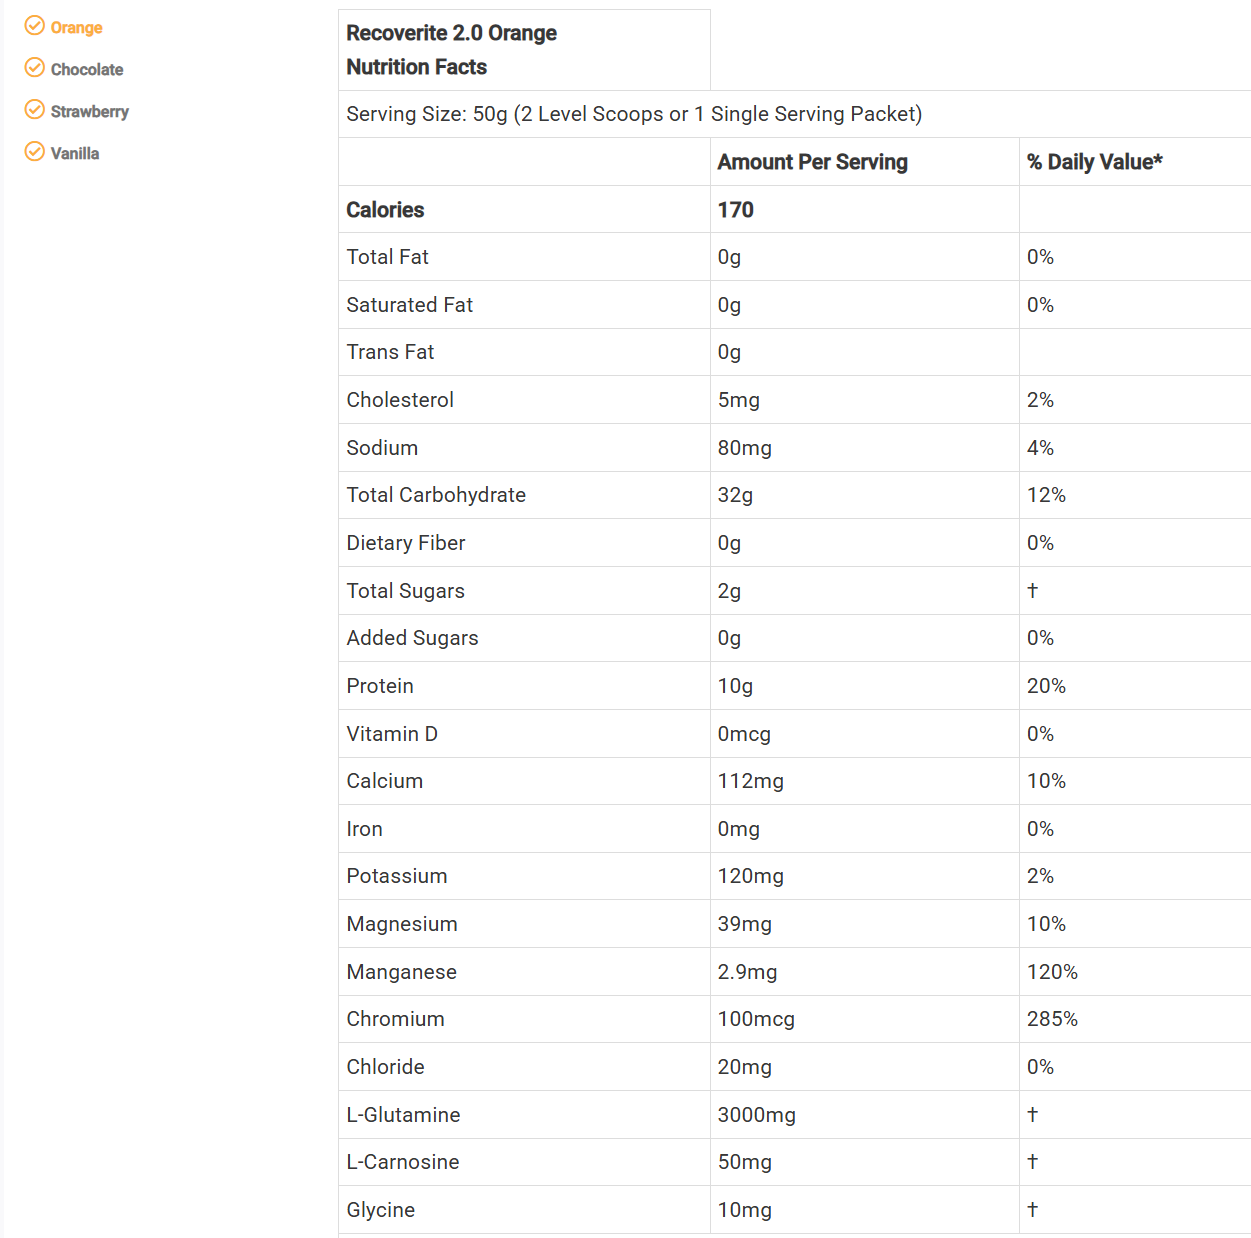The width and height of the screenshot is (1251, 1238).
Task: Select the Orange flavor label
Action: pos(77,28)
